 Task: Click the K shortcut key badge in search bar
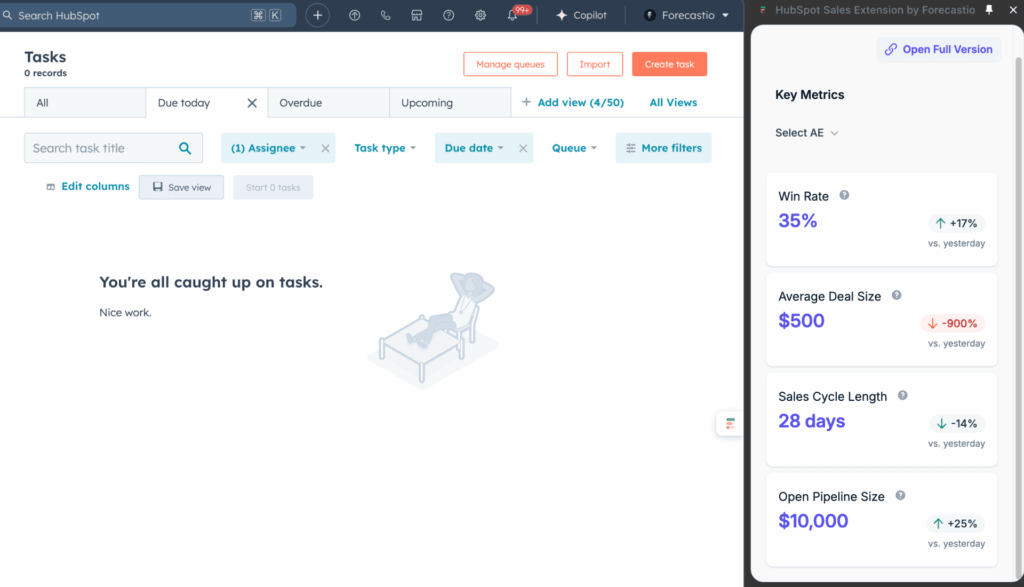276,15
